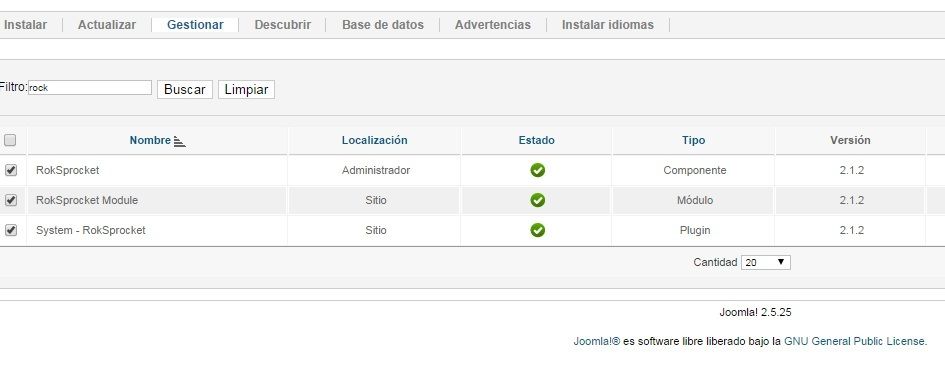Open the Base de datos tab
Image resolution: width=945 pixels, height=384 pixels.
(x=383, y=25)
